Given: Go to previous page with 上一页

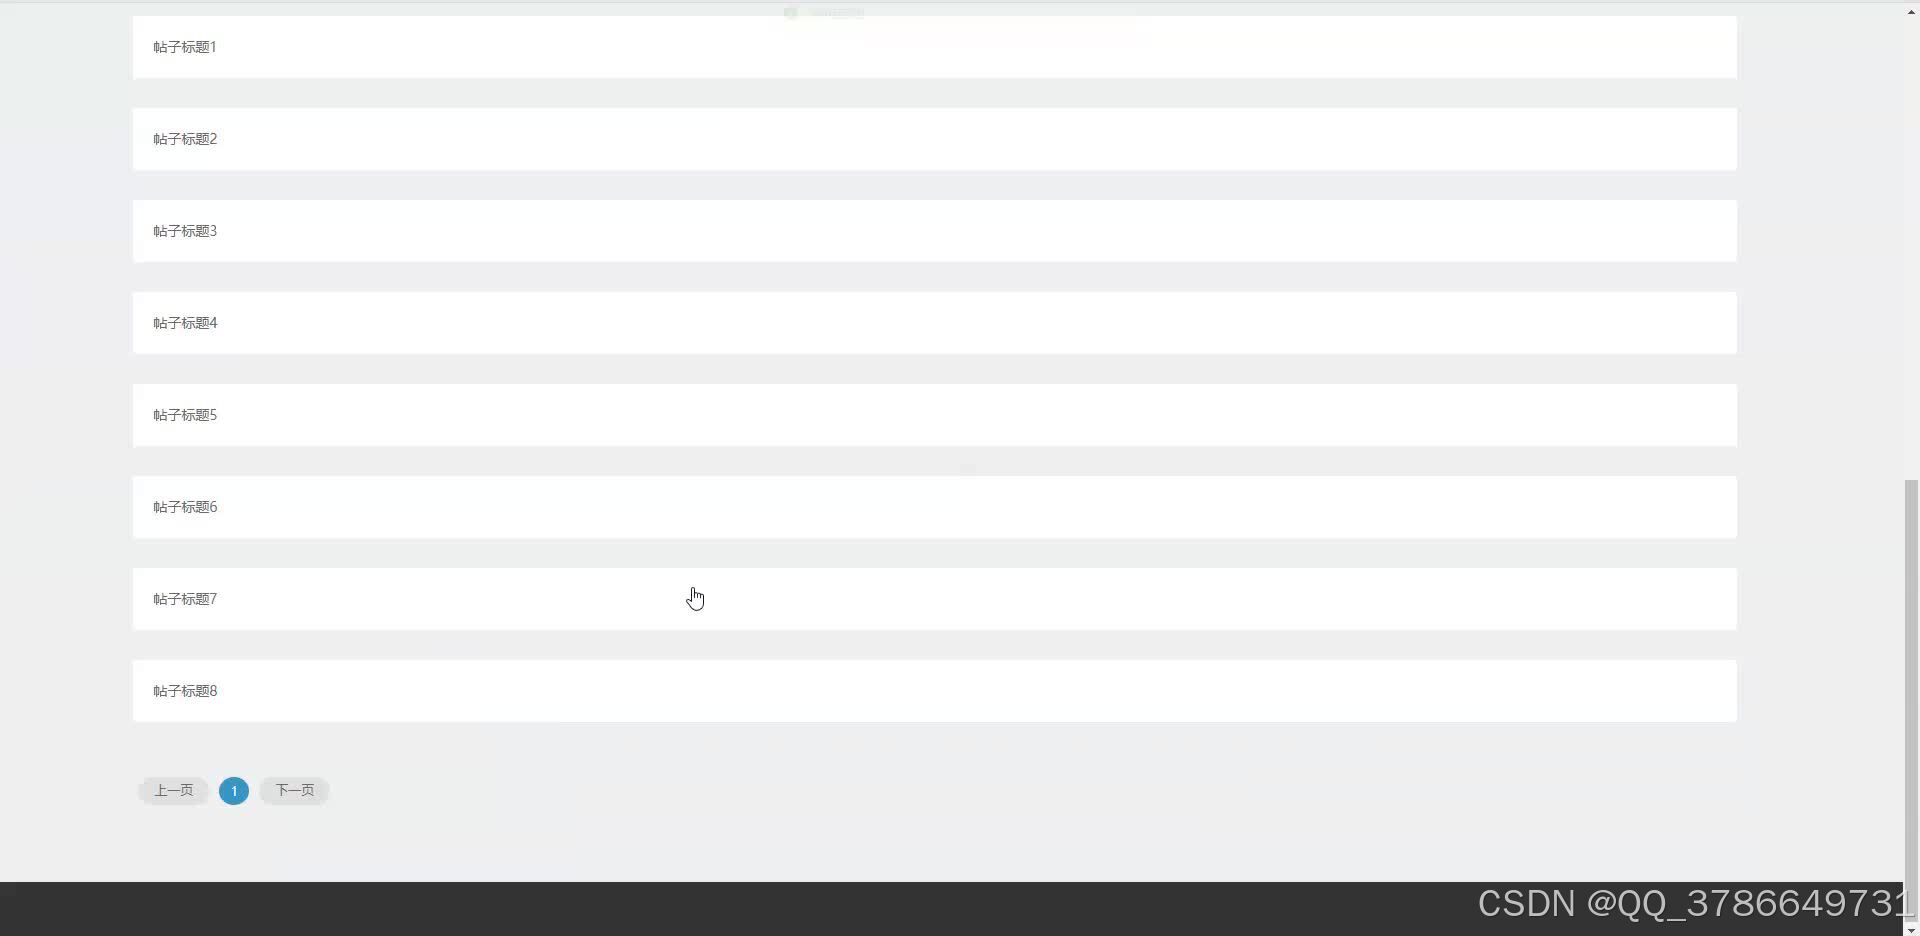Looking at the screenshot, I should click(x=173, y=791).
